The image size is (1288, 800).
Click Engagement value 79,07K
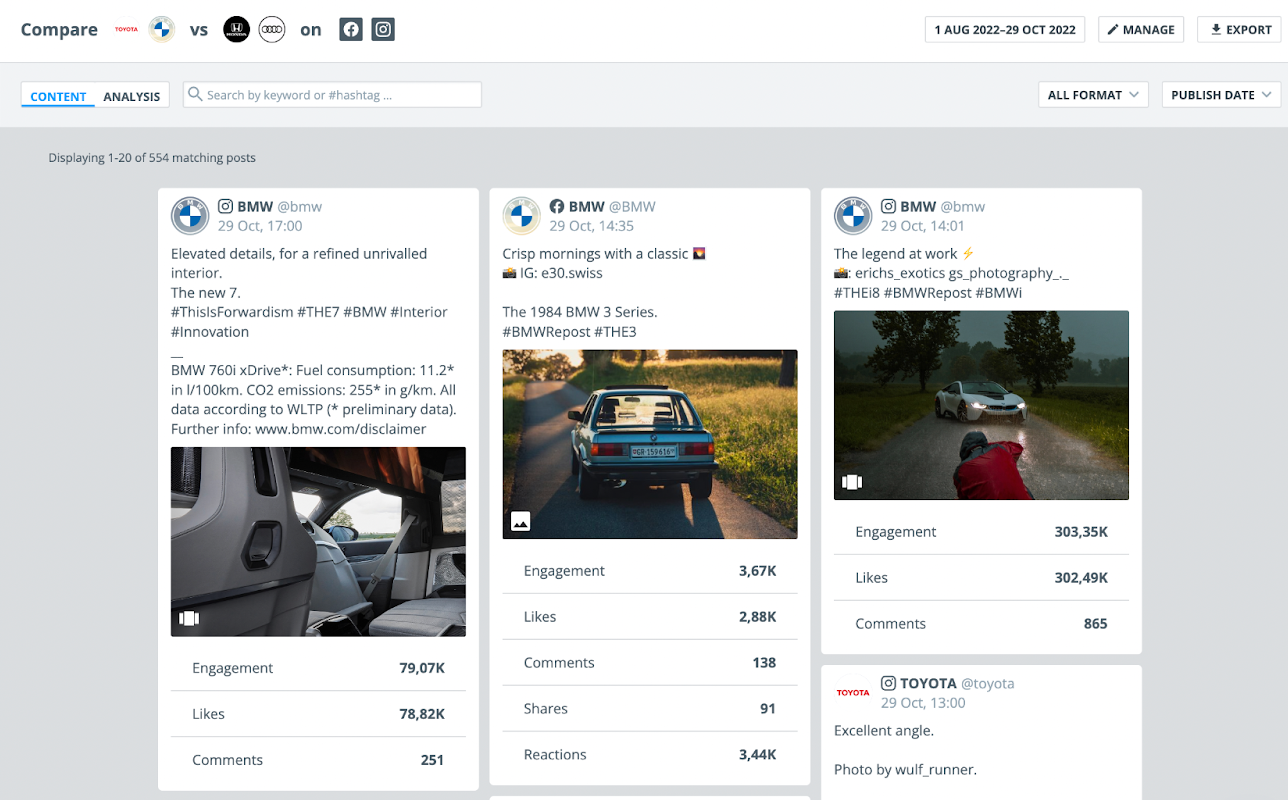[x=422, y=668]
